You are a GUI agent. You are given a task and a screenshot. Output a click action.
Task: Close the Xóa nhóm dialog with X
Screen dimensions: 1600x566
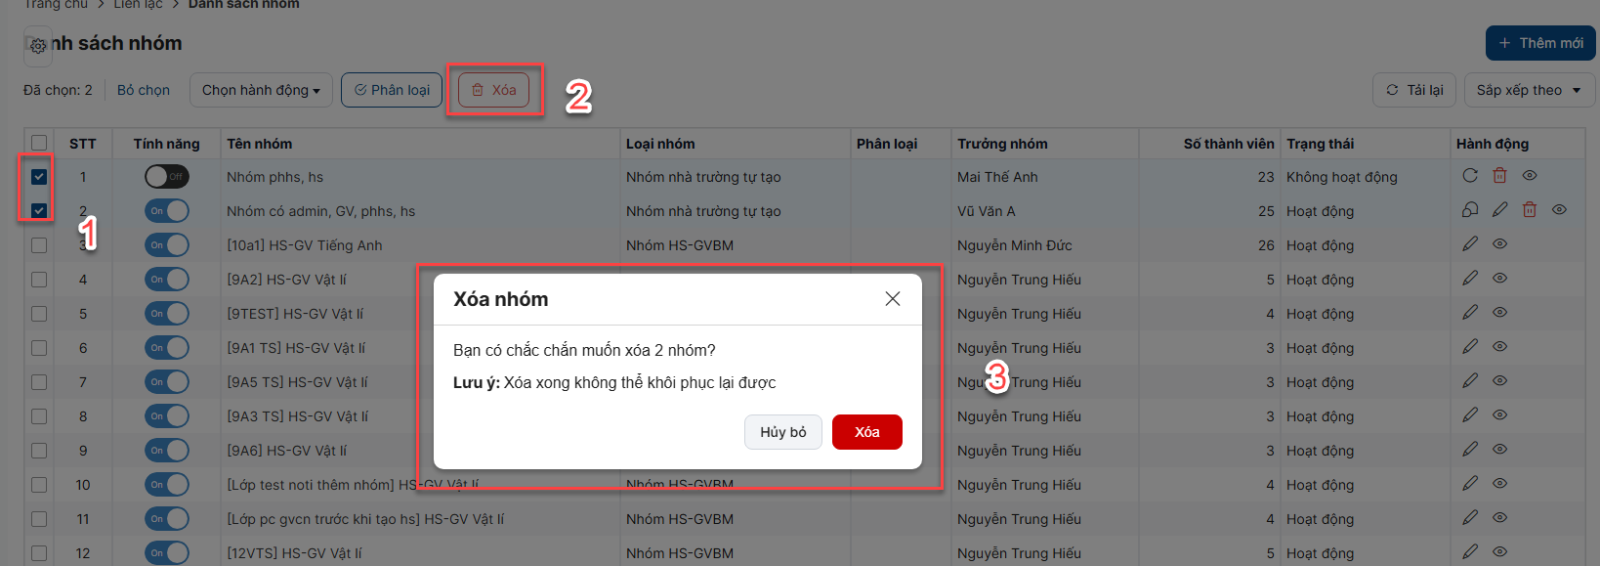892,299
